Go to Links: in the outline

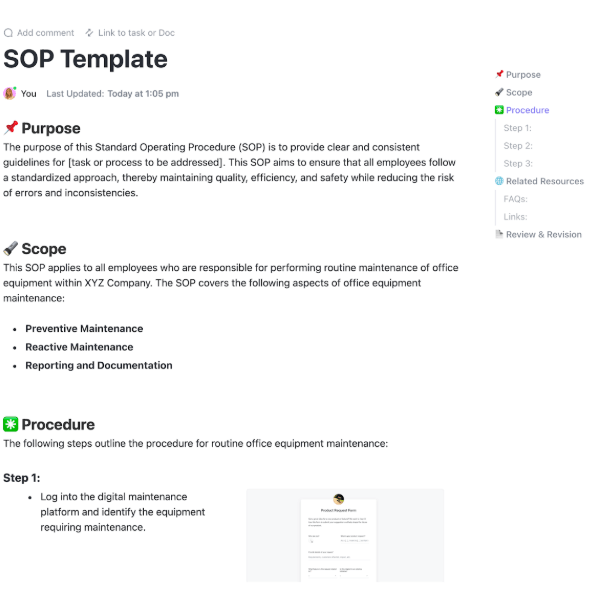click(515, 217)
